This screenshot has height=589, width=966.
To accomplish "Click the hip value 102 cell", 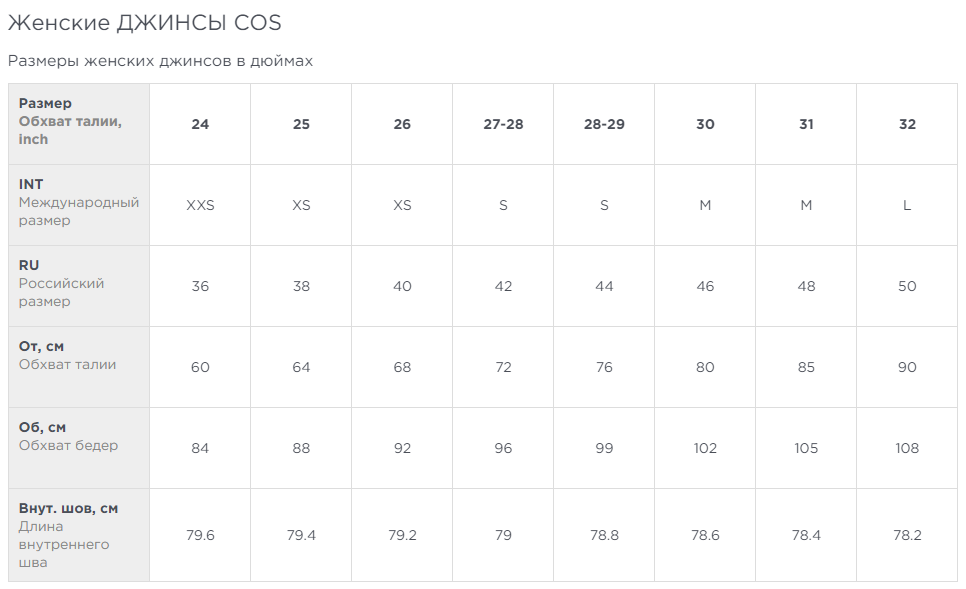I will point(705,448).
